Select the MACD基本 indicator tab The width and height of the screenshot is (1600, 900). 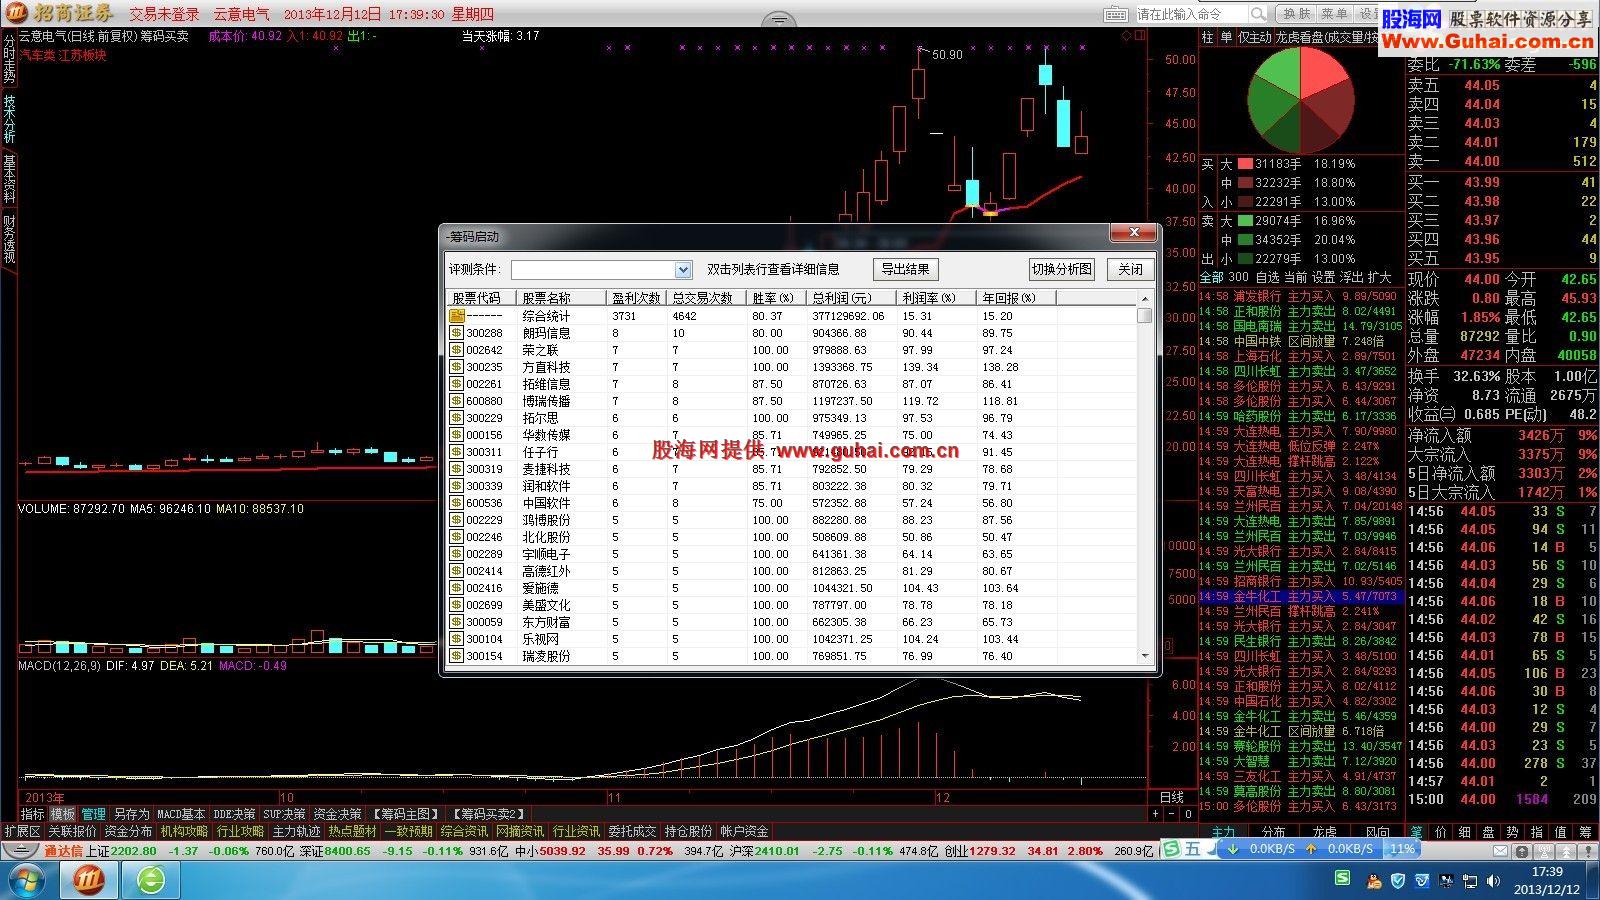pyautogui.click(x=181, y=814)
